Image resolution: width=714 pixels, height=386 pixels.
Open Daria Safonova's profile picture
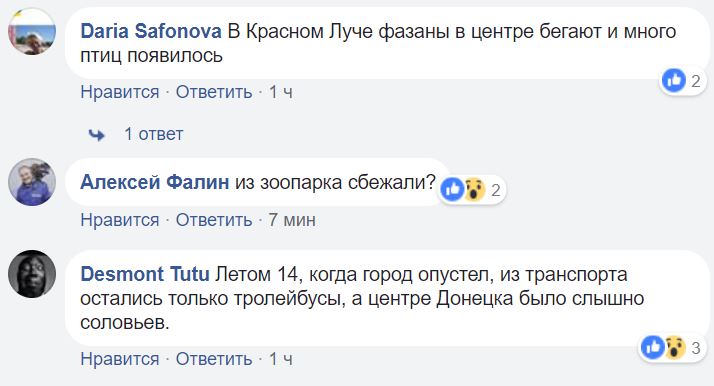coord(32,31)
